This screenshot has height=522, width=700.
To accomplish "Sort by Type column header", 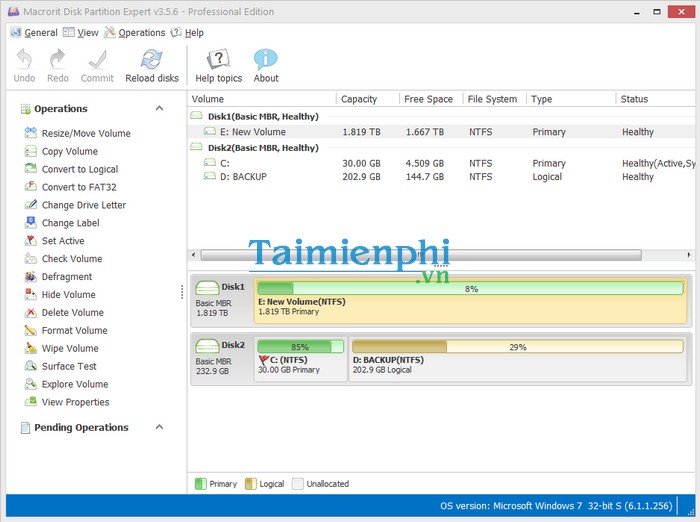I will pos(571,99).
